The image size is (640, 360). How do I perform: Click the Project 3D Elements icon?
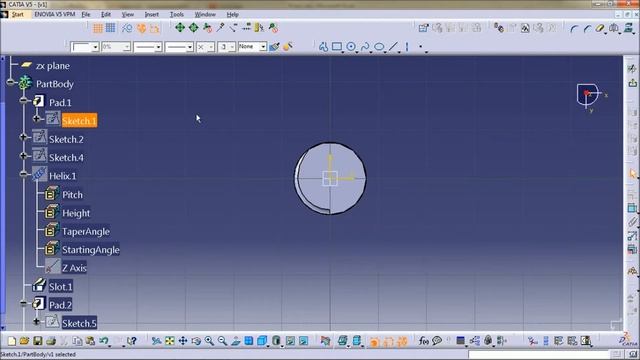tap(629, 28)
